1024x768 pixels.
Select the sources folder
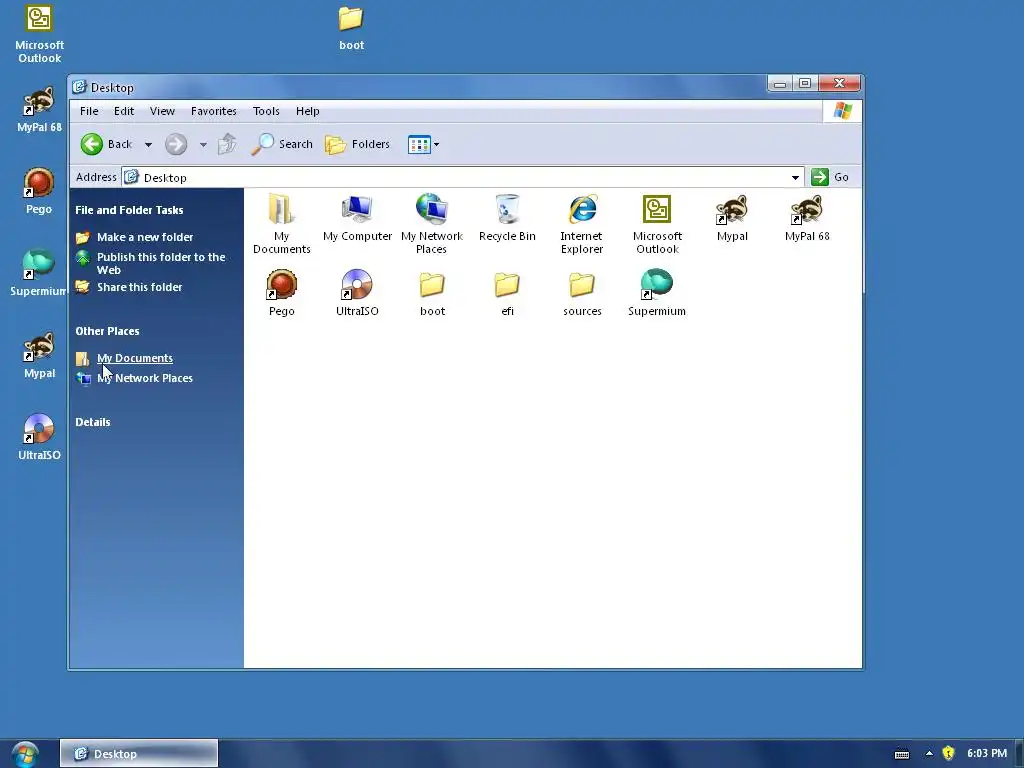582,293
